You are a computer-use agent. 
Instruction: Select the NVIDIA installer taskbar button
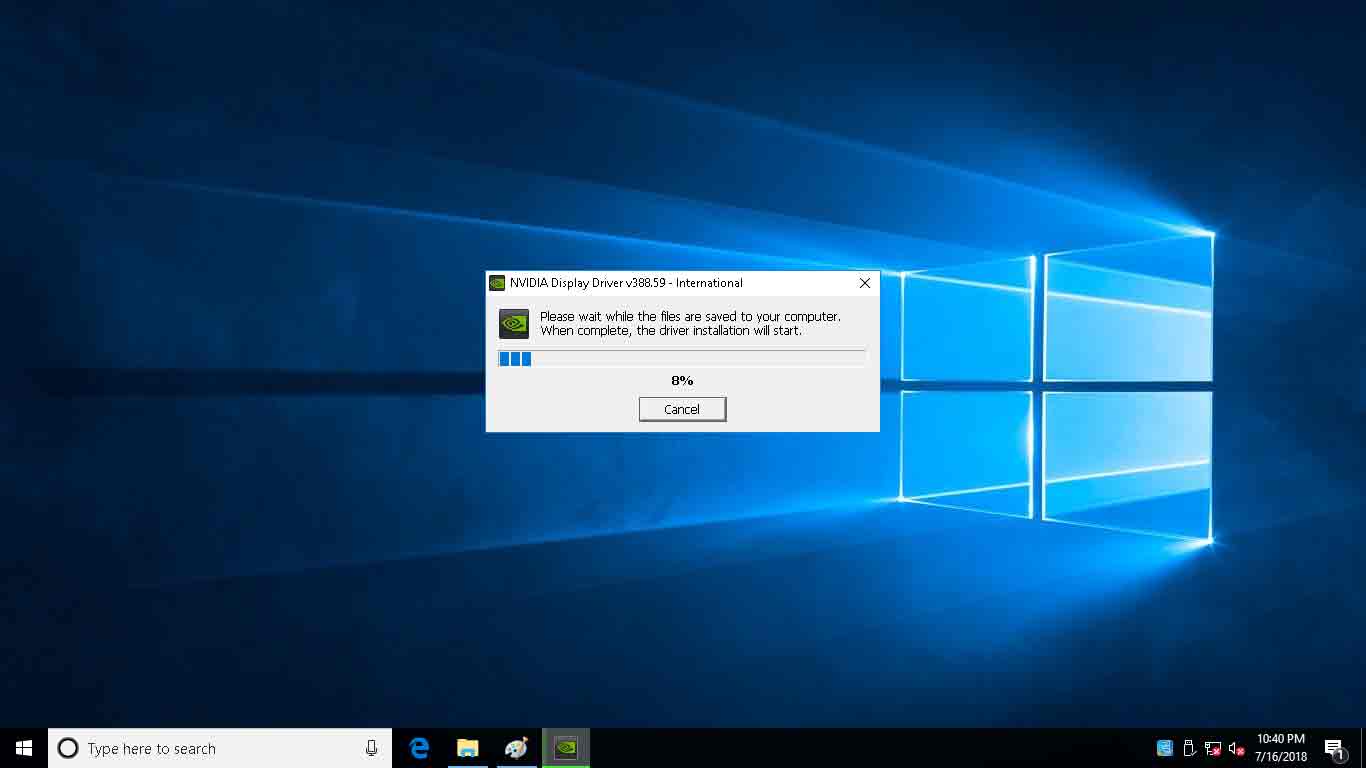pyautogui.click(x=566, y=748)
